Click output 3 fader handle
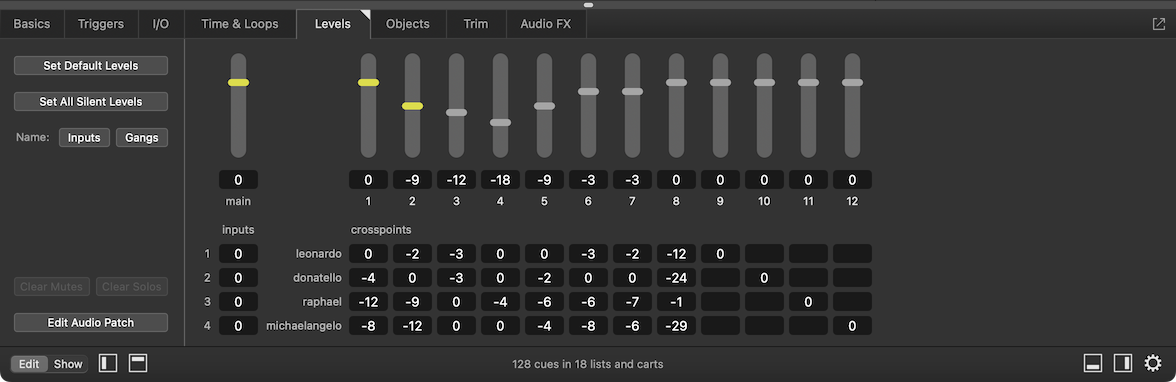Screen dimensions: 1176x382 [x=456, y=113]
